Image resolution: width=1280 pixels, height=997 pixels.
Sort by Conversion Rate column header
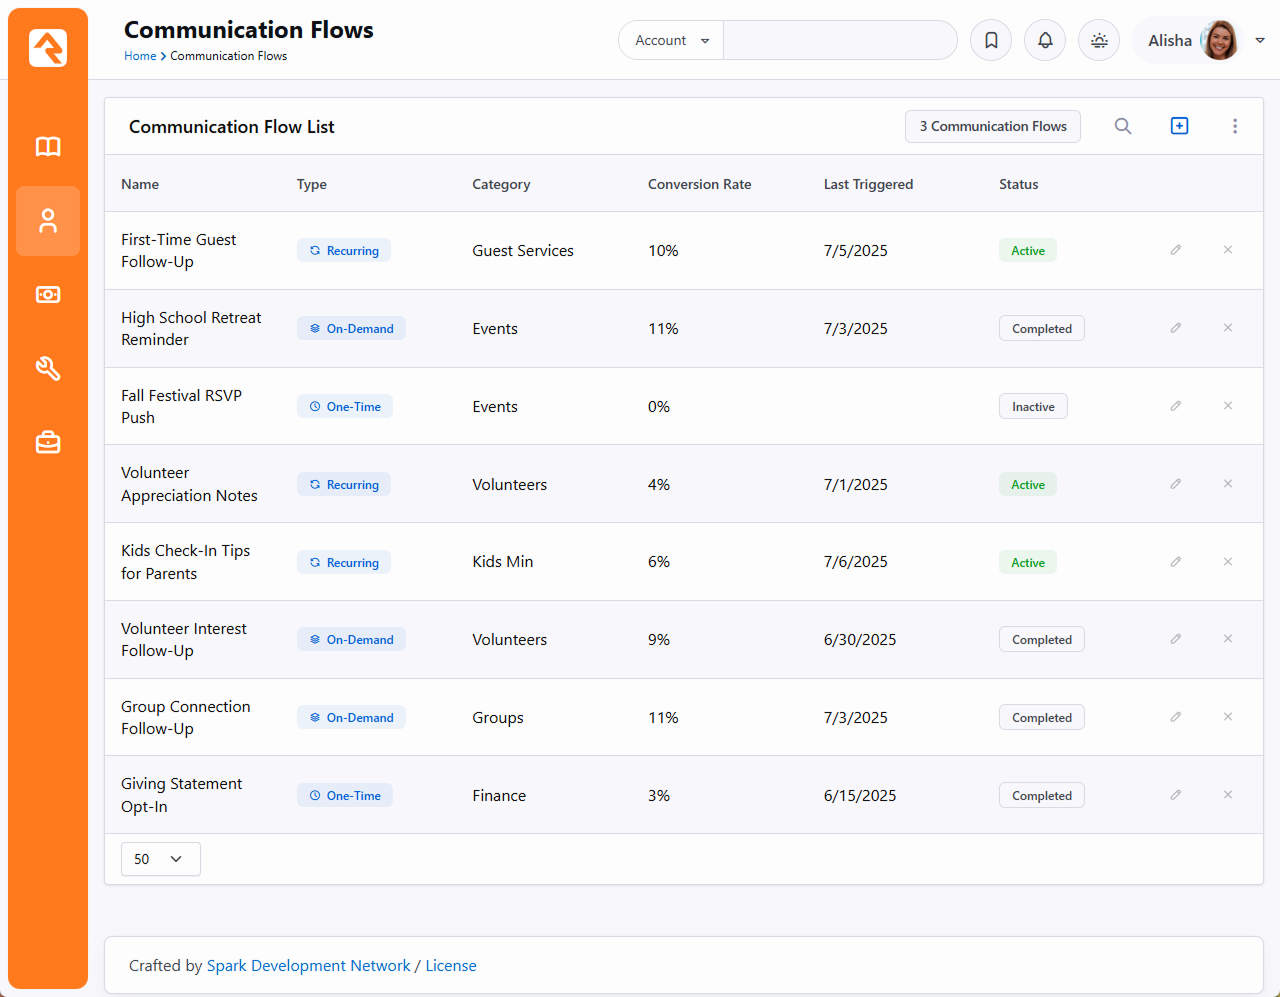pyautogui.click(x=699, y=184)
